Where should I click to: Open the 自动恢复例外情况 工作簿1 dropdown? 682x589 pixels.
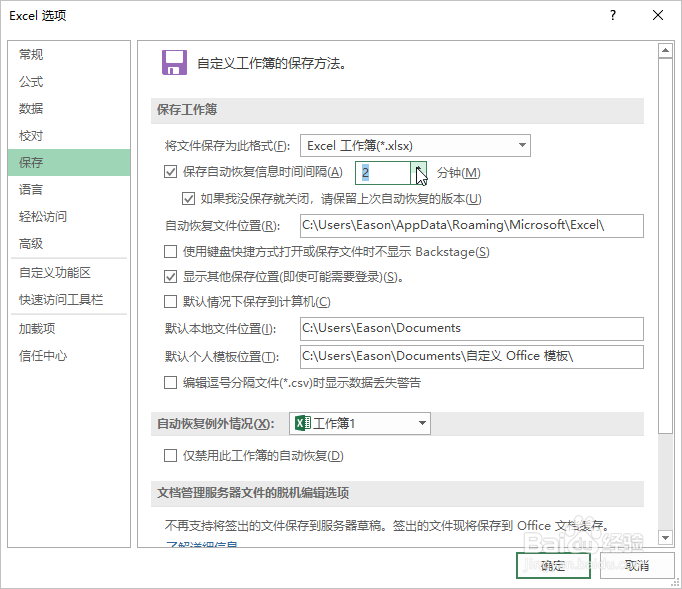(360, 423)
